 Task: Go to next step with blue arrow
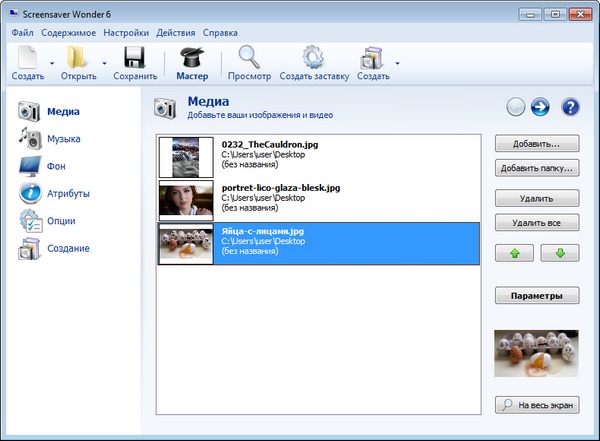[541, 107]
